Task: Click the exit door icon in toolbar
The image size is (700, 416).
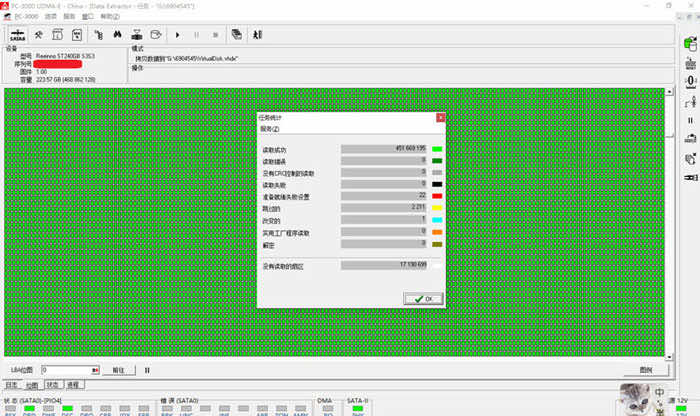Action: pyautogui.click(x=256, y=34)
